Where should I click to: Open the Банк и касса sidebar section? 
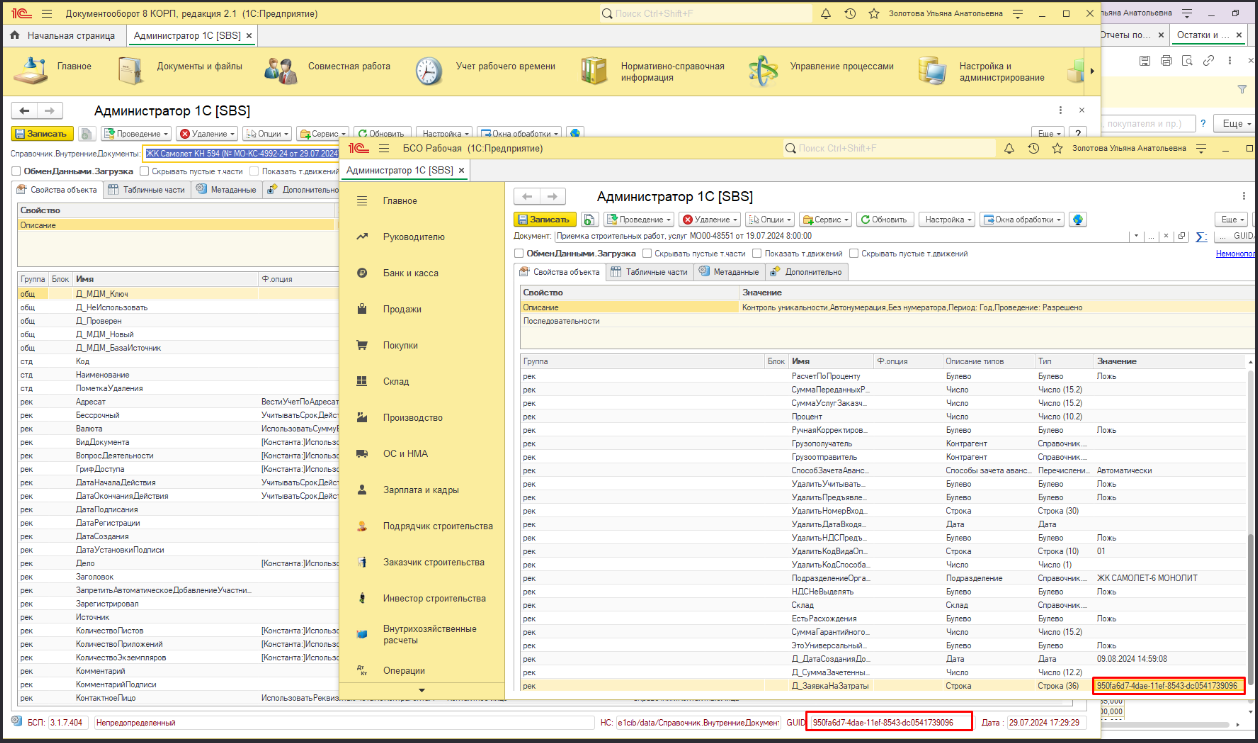click(410, 273)
